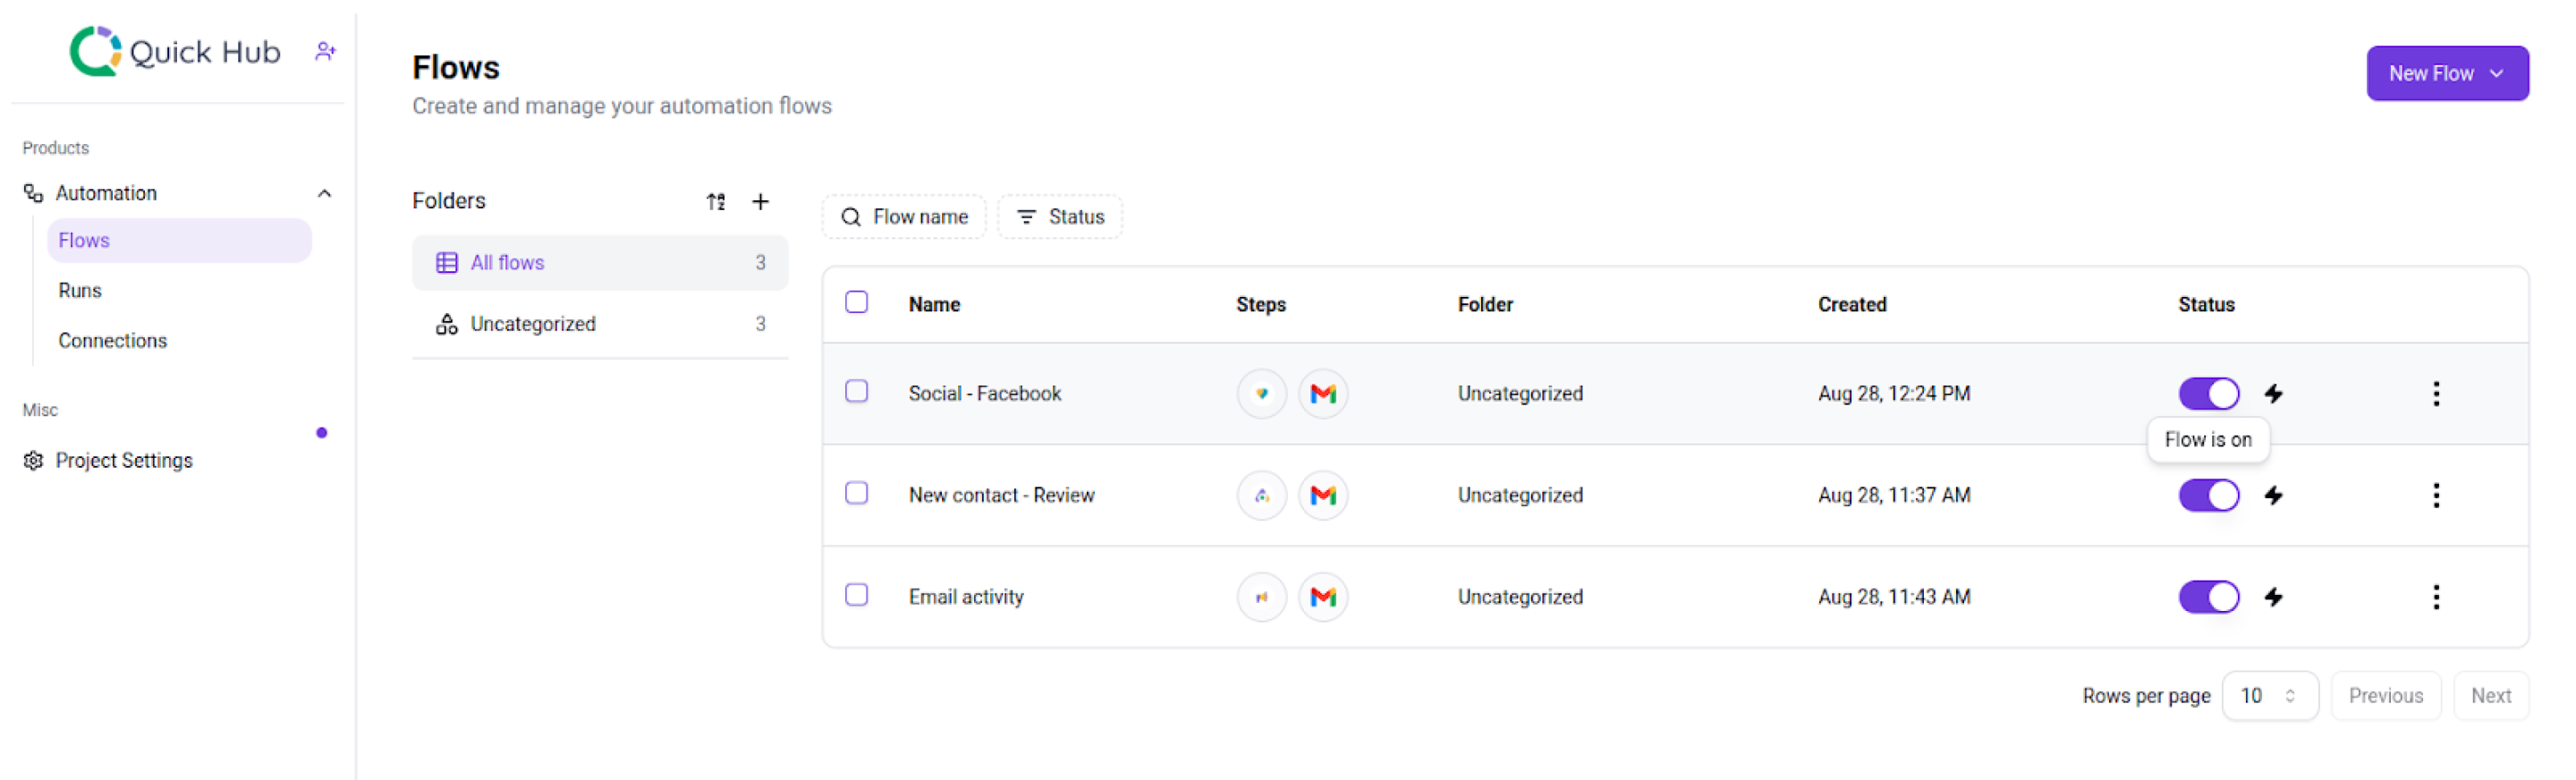
Task: Collapse the Automation section
Action: point(324,194)
